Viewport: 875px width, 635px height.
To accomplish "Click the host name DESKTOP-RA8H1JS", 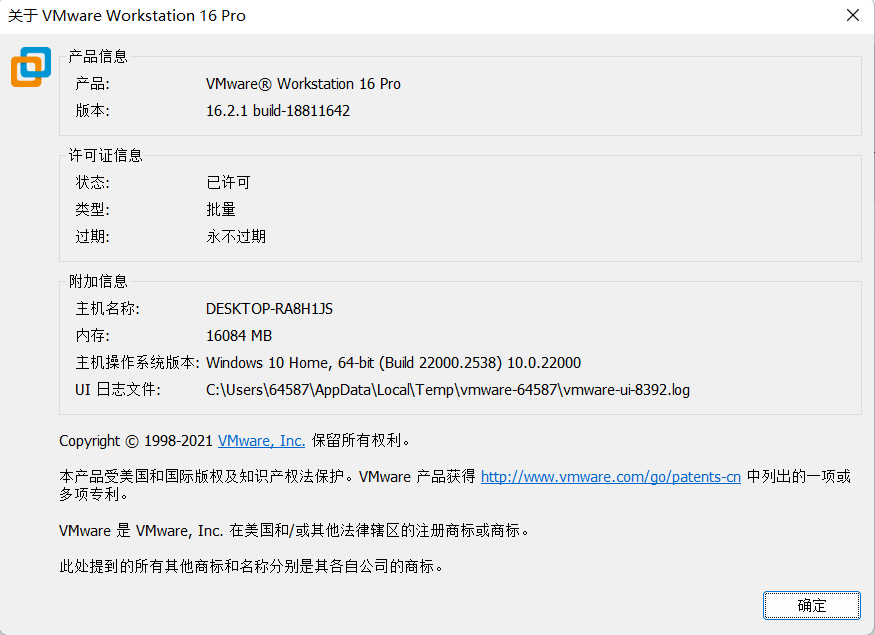I will click(x=269, y=309).
